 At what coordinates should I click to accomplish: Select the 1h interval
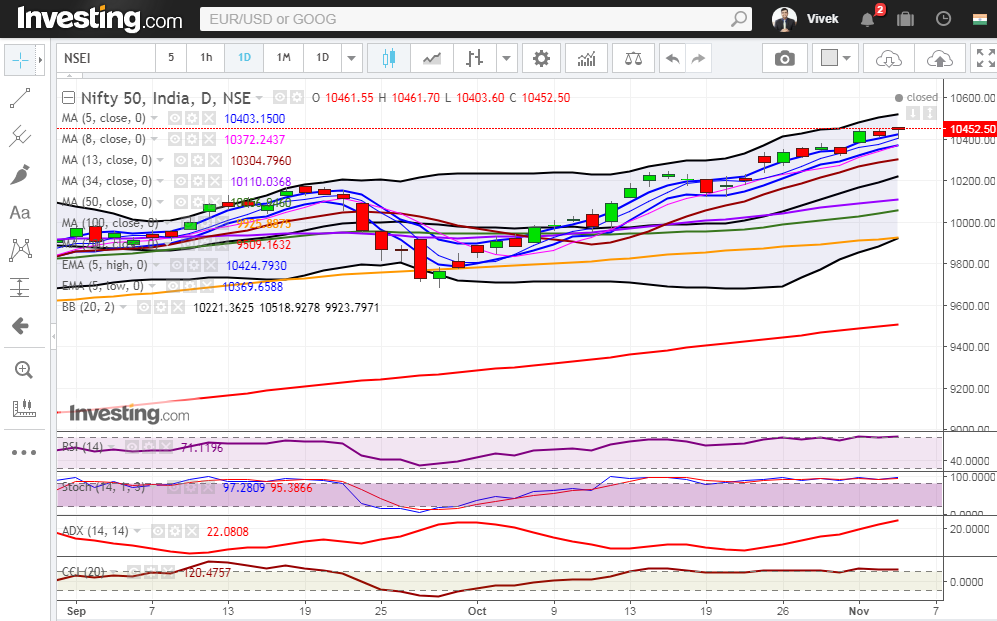coord(206,58)
